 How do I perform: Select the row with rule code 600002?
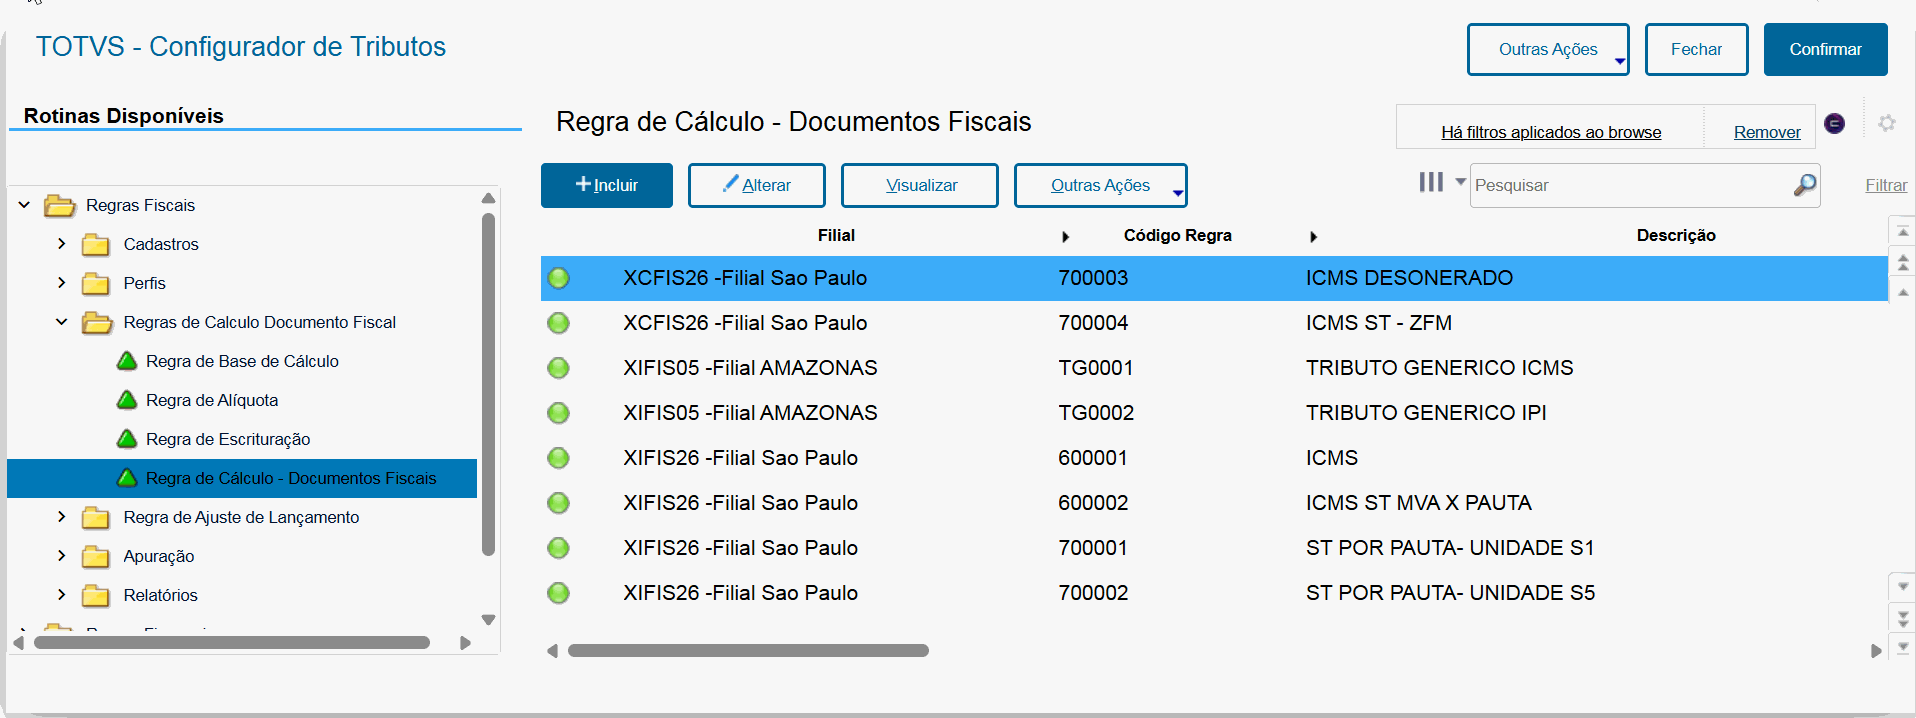[1093, 503]
